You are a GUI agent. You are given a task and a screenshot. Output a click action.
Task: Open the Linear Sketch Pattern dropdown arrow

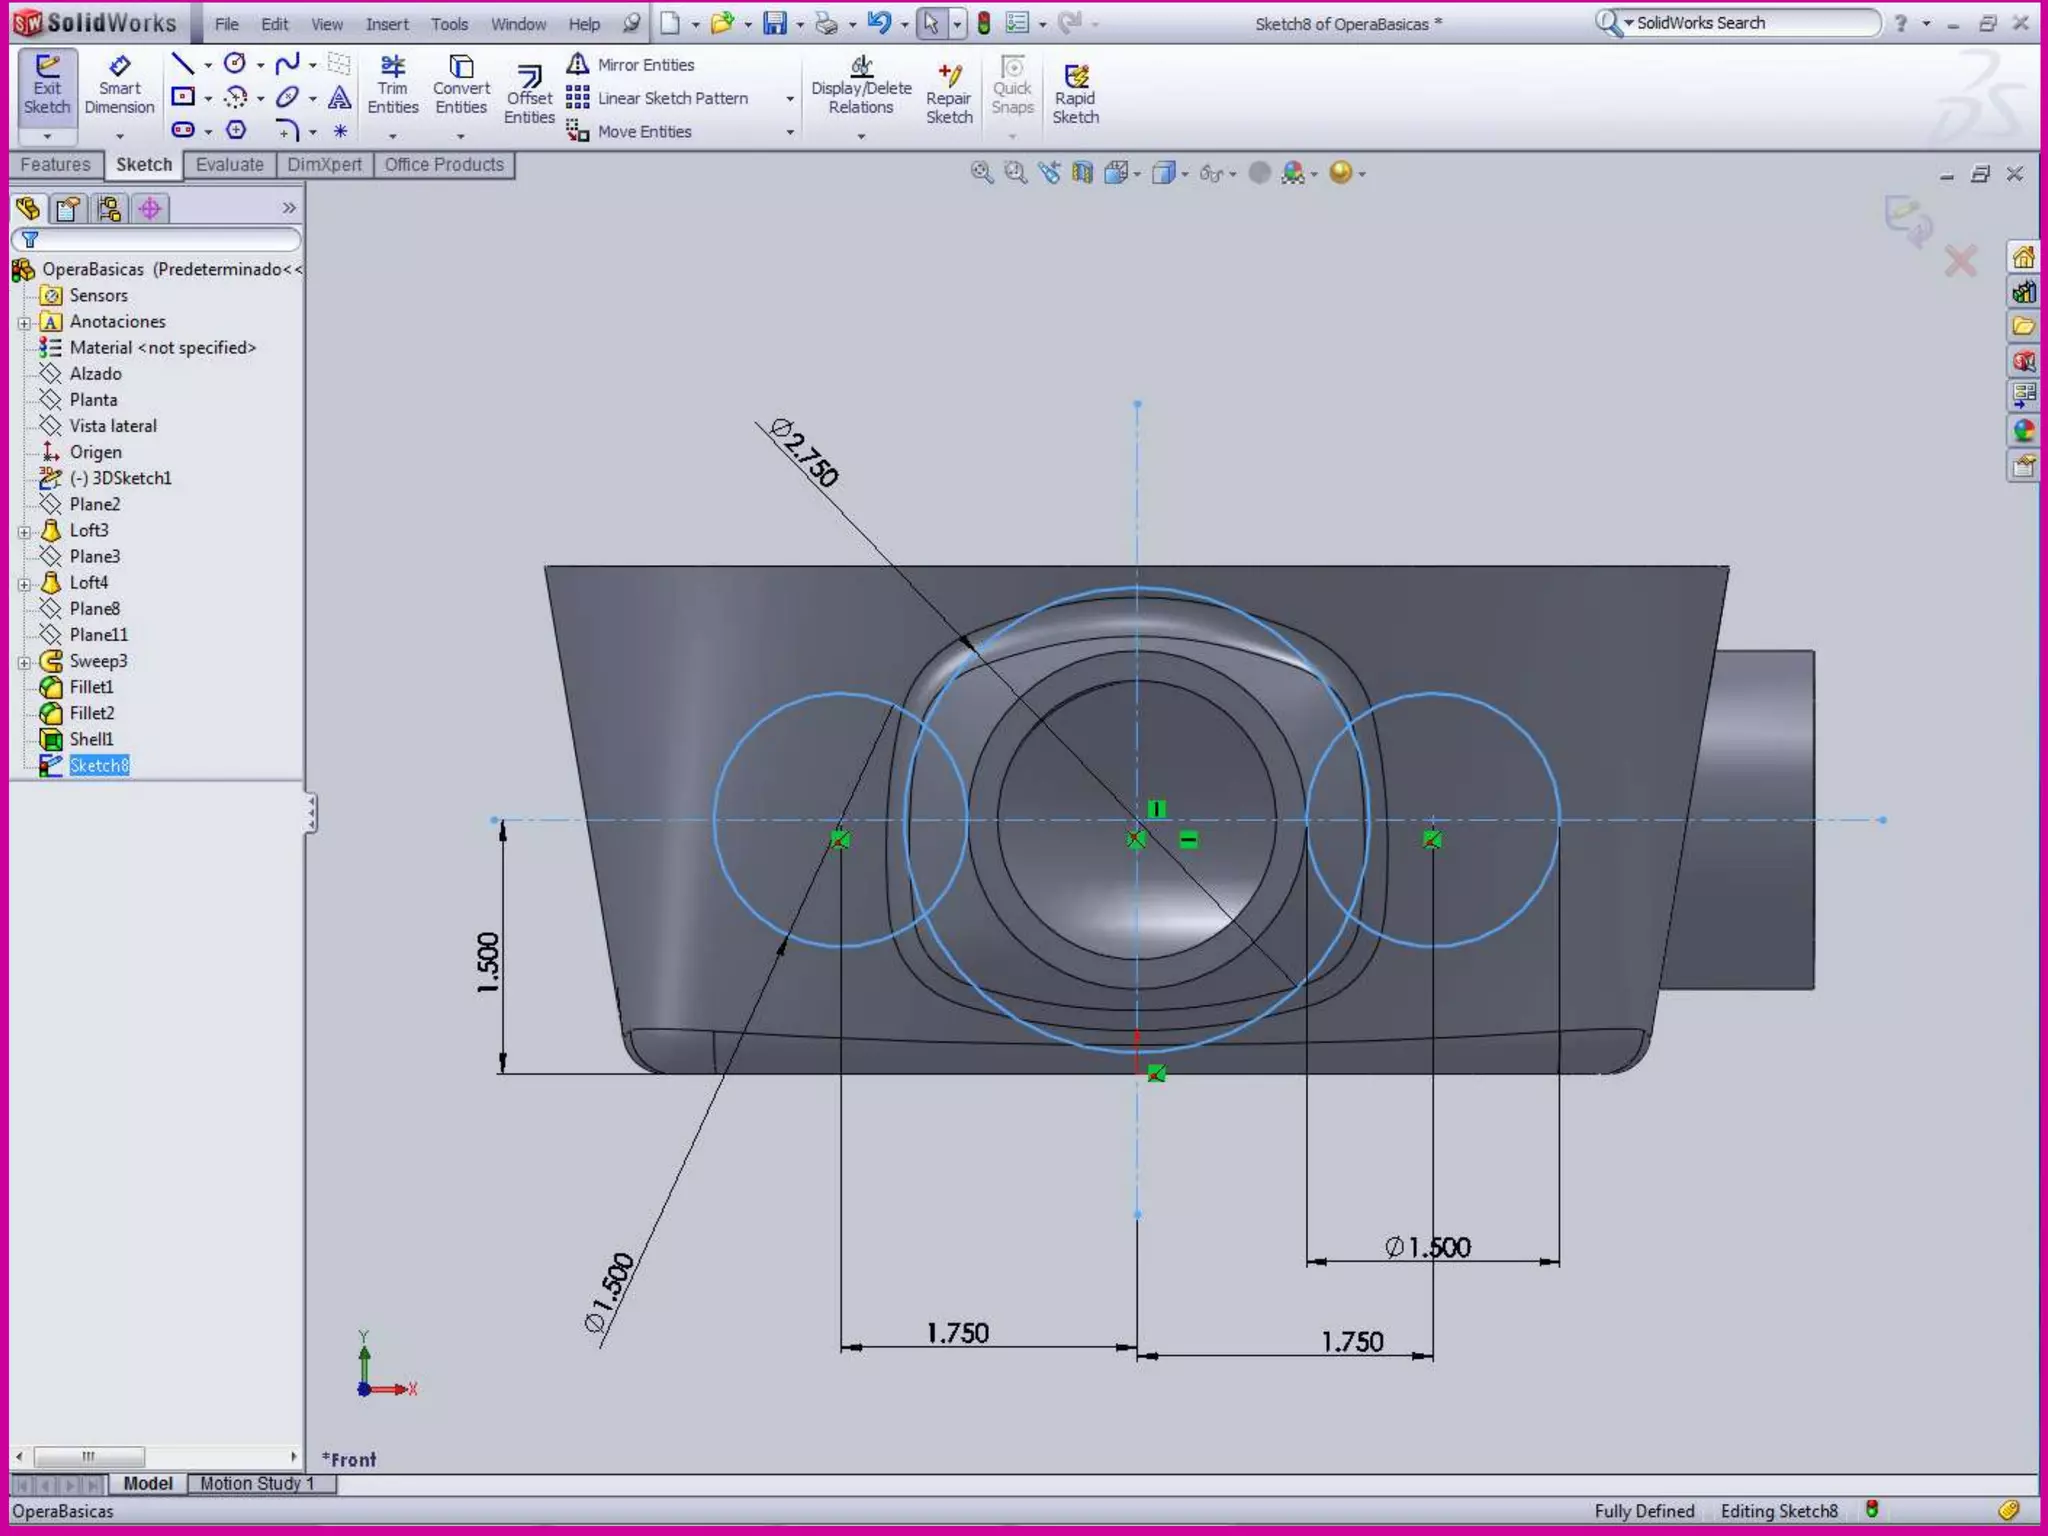[790, 99]
